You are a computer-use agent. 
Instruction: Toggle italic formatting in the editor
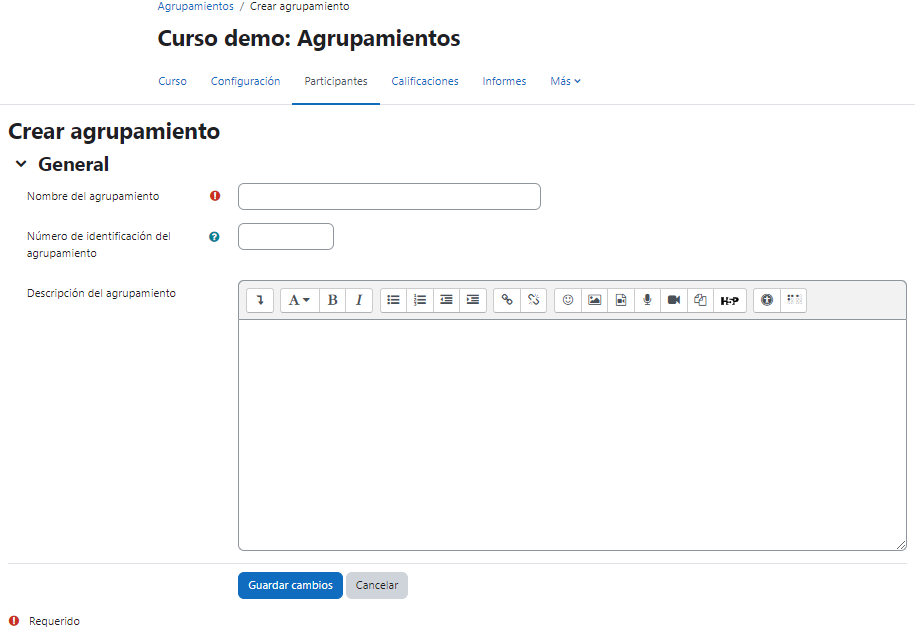tap(359, 300)
